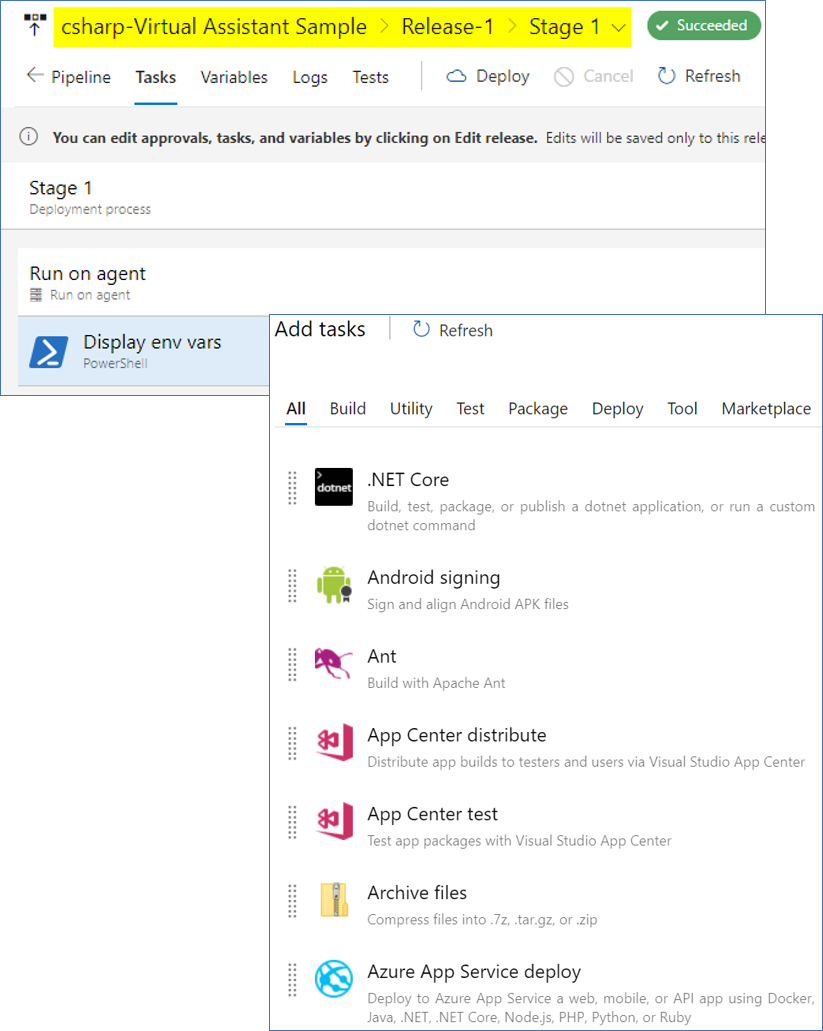The height and width of the screenshot is (1031, 823).
Task: Click the App Center test icon
Action: (x=334, y=822)
